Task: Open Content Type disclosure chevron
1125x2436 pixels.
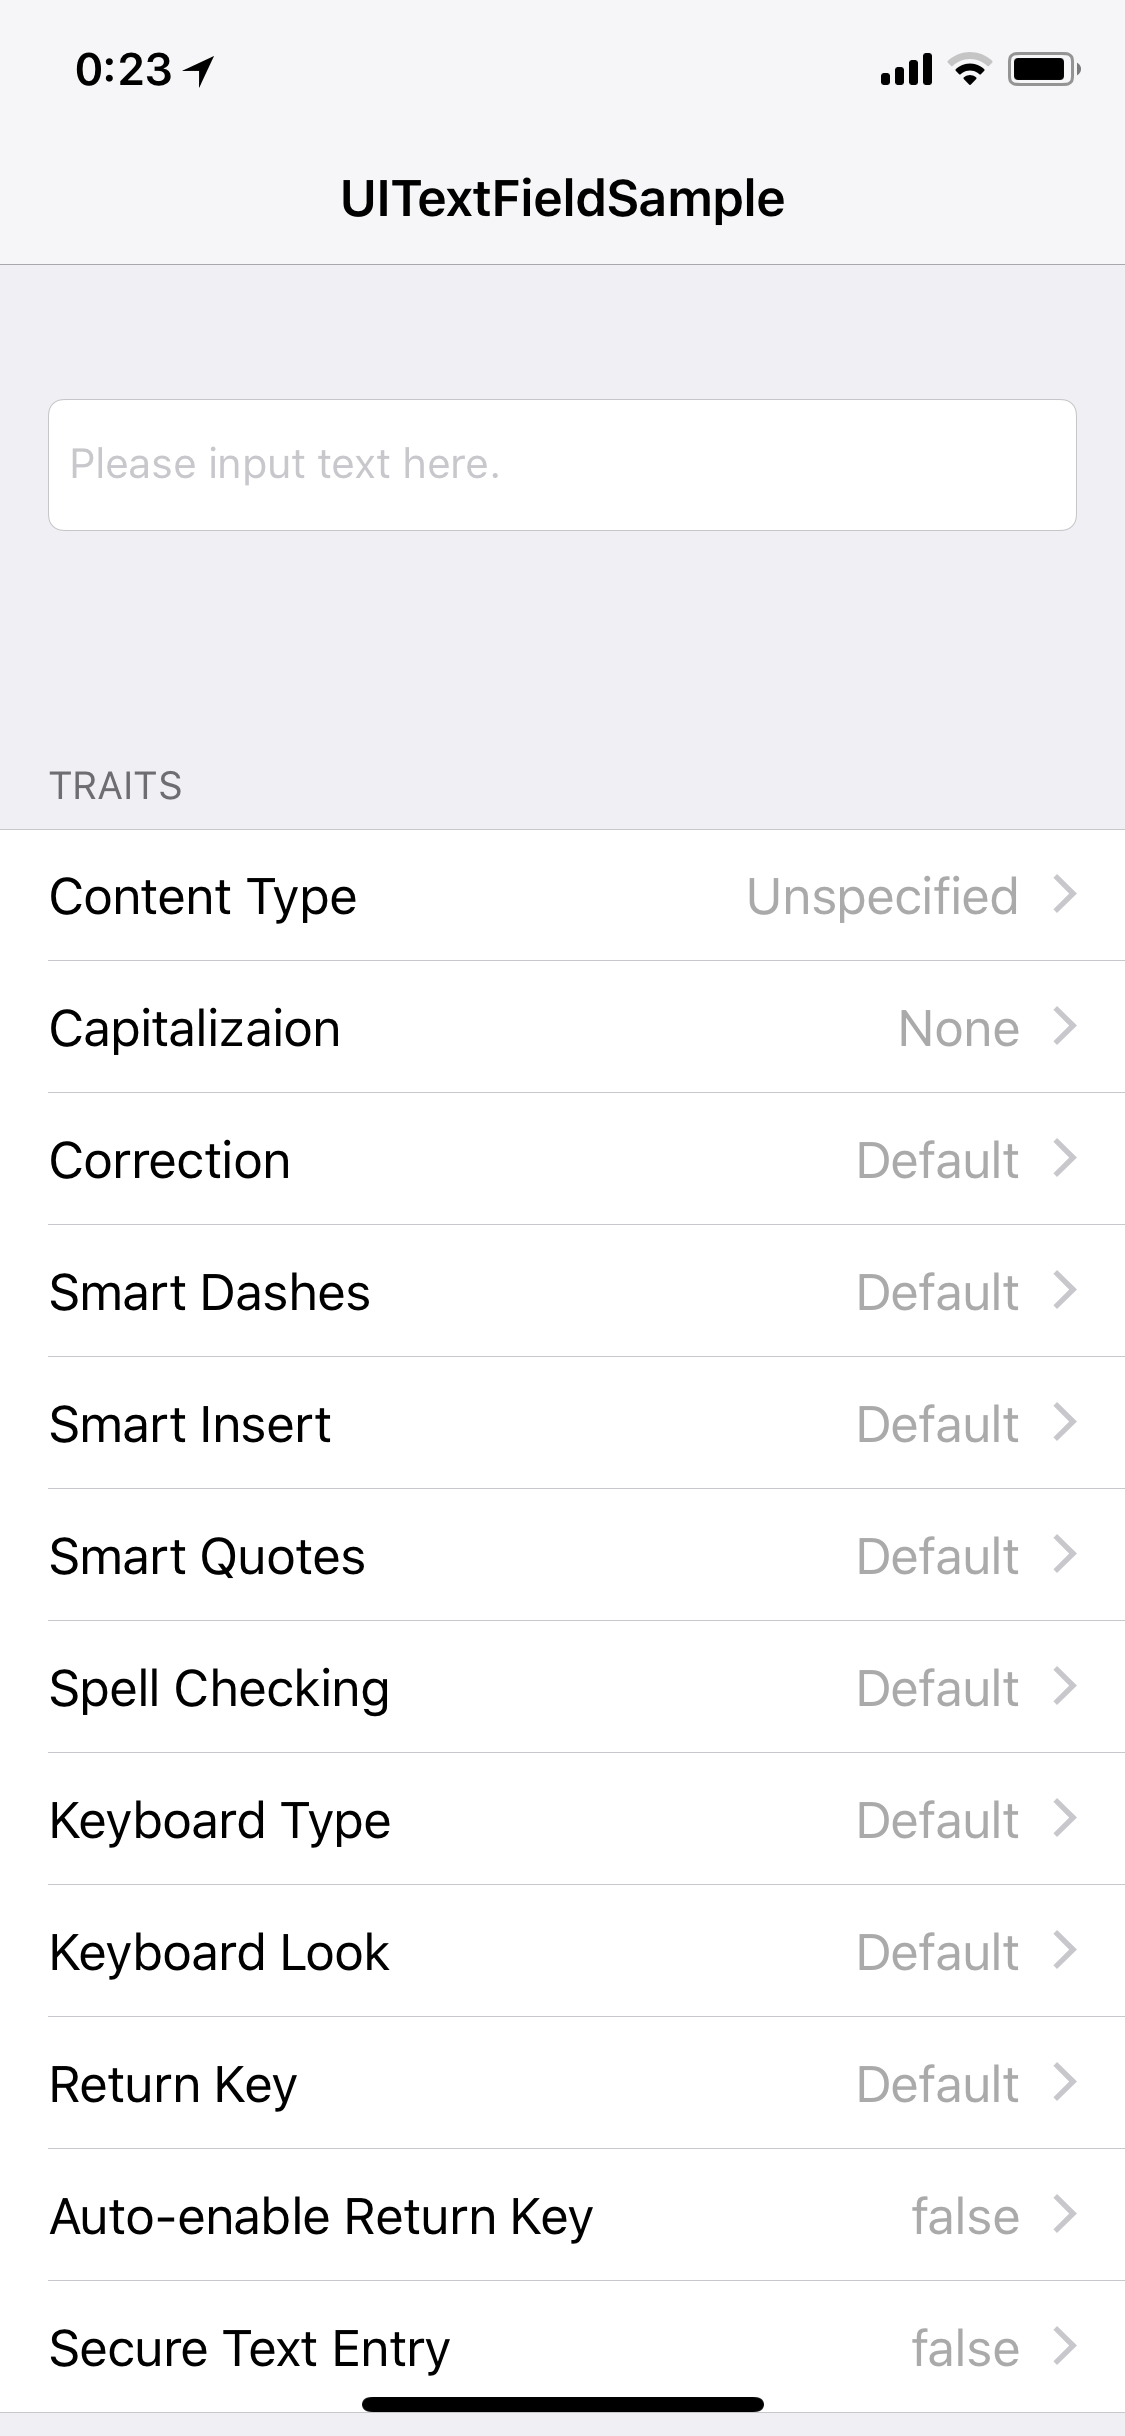Action: (x=1065, y=894)
